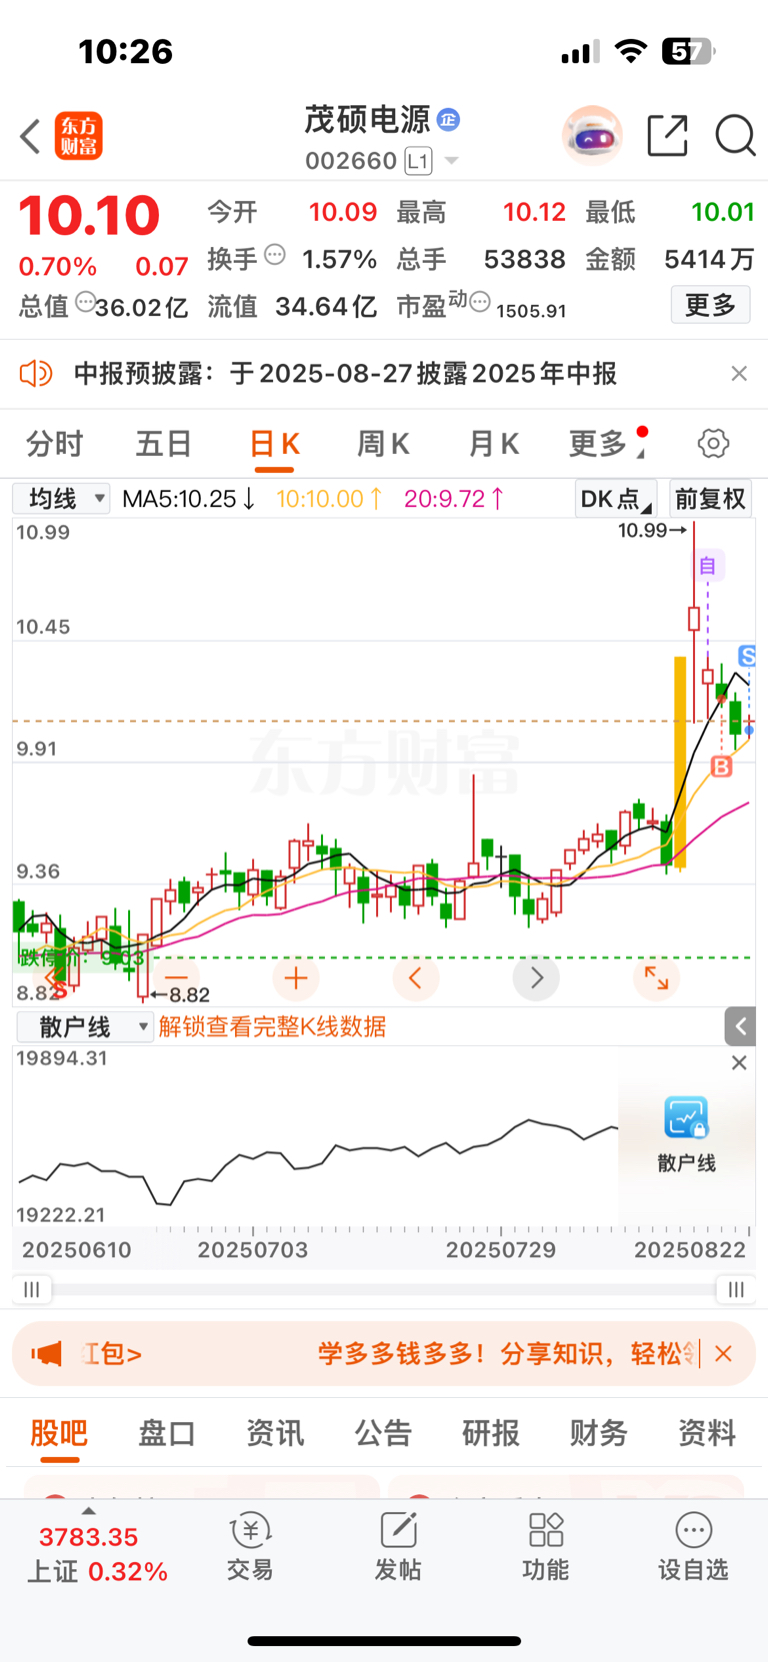This screenshot has width=768, height=1663.
Task: Move chart right with right chevron
Action: [536, 977]
